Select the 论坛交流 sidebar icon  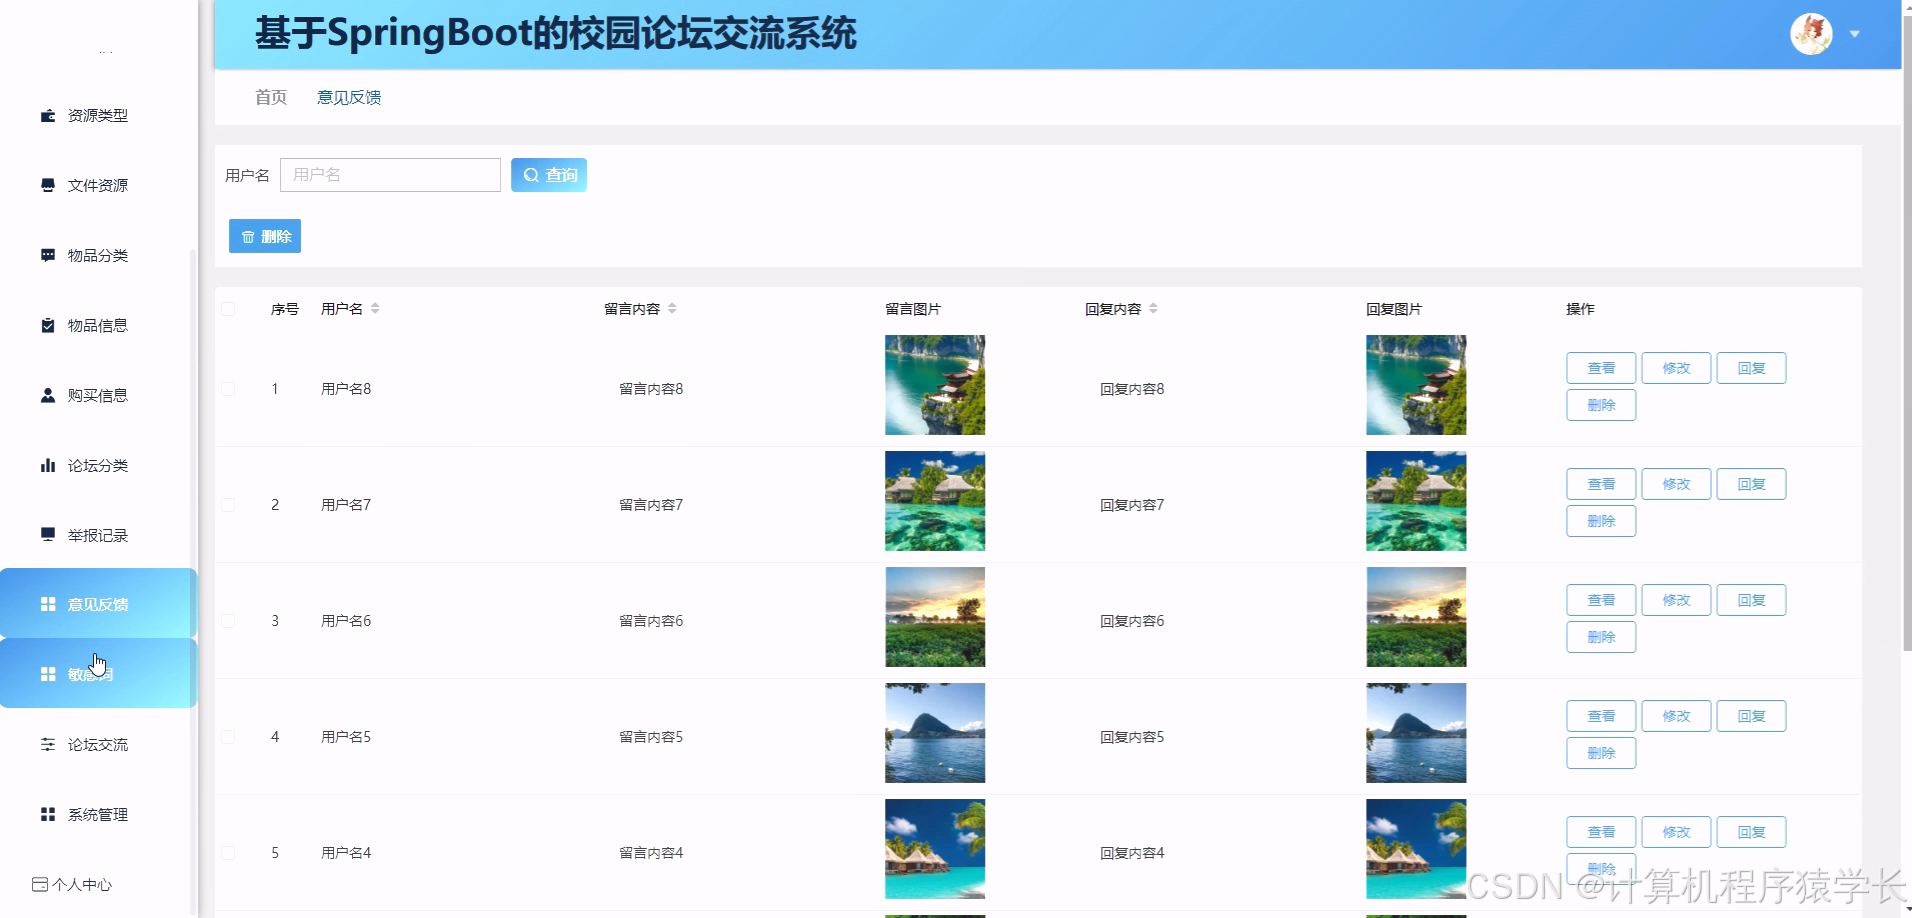(x=47, y=744)
